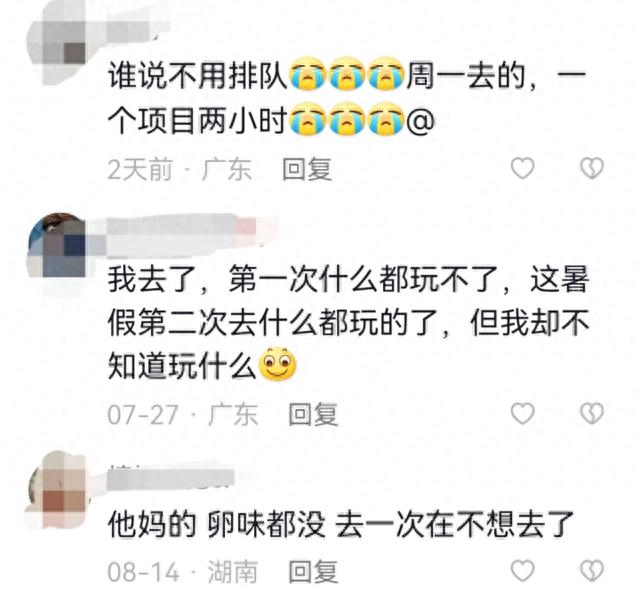Dislike the comment about two-hour queue
Screen dimensions: 640x605
[592, 168]
